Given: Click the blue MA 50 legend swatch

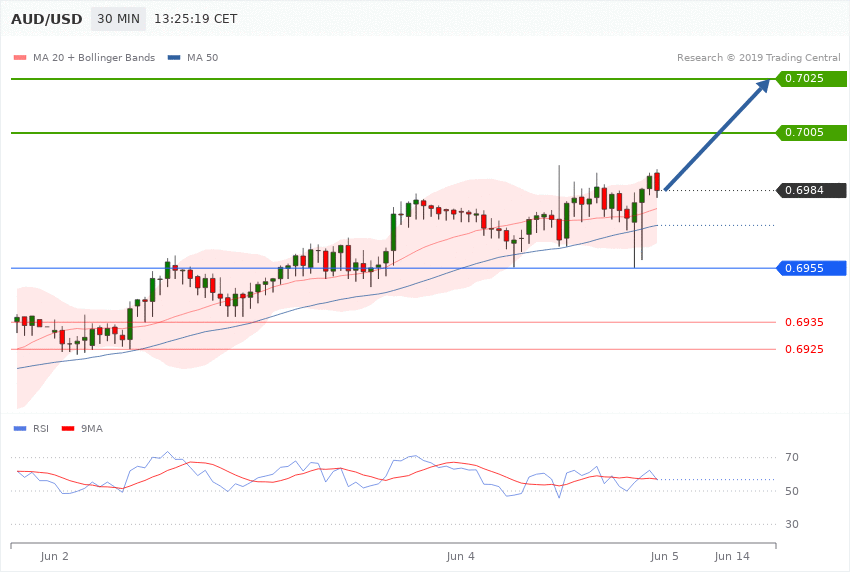Looking at the screenshot, I should click(174, 57).
